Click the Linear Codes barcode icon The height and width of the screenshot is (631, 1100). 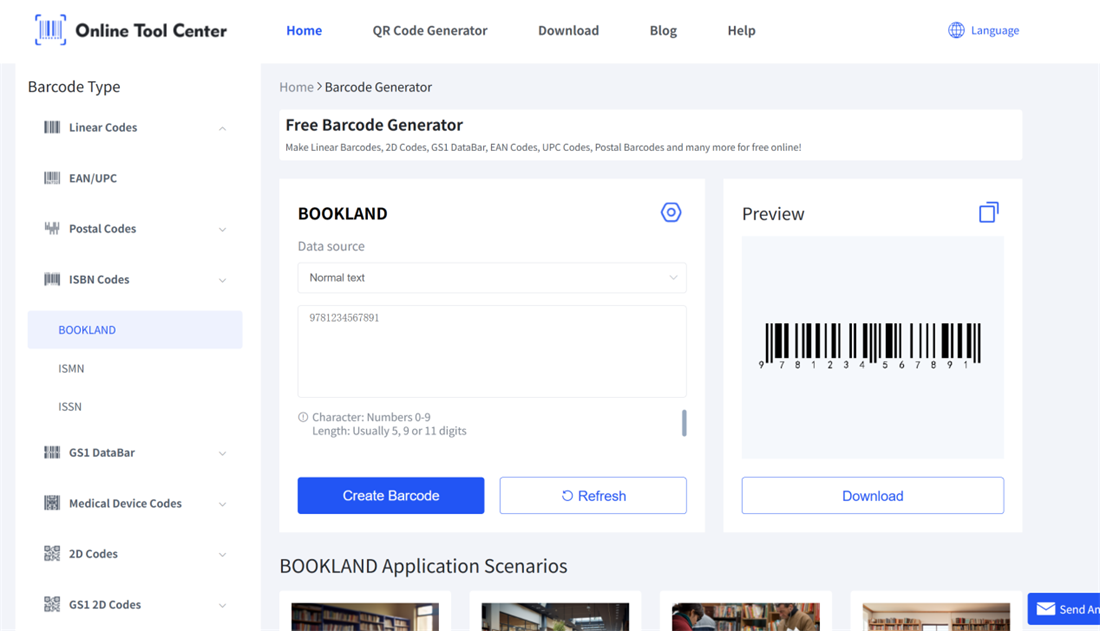click(x=52, y=127)
